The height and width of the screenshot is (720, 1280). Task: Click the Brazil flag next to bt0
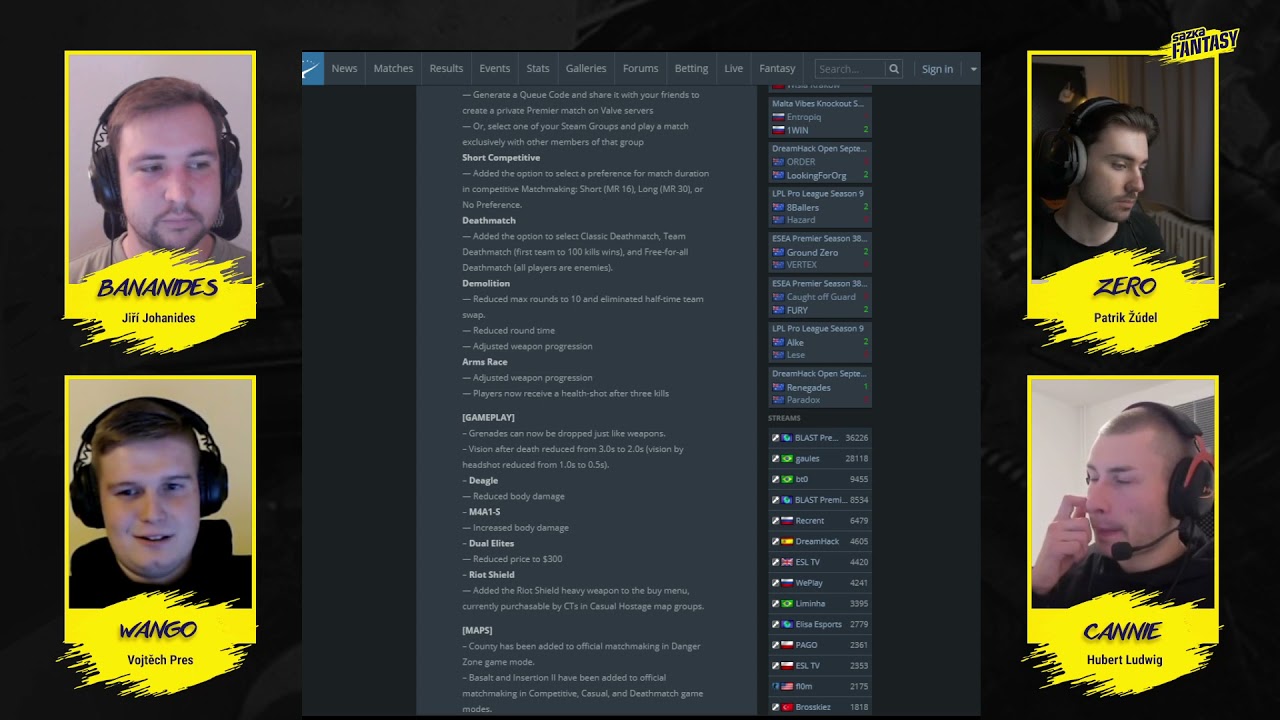click(787, 479)
